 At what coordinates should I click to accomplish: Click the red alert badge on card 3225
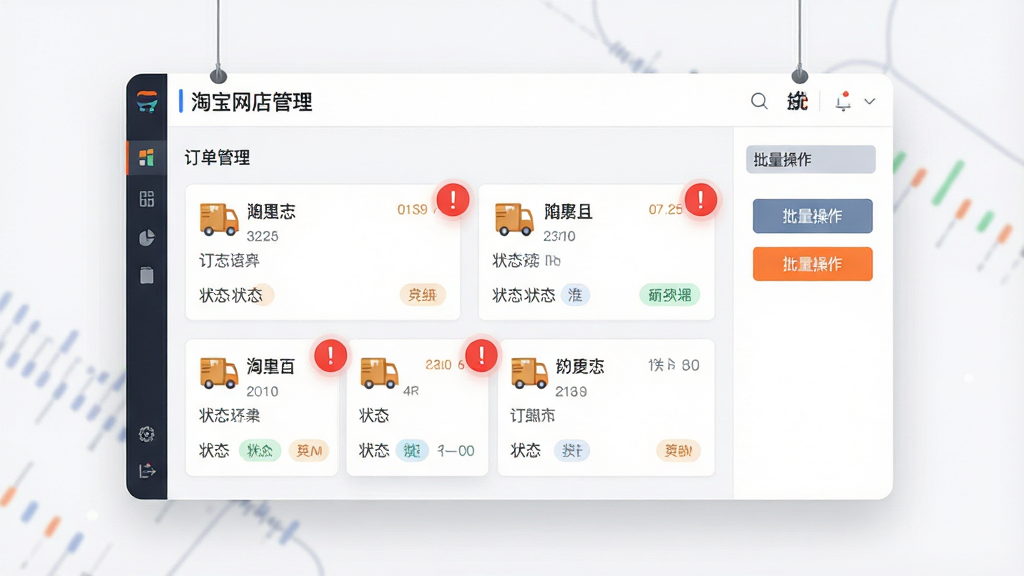453,200
